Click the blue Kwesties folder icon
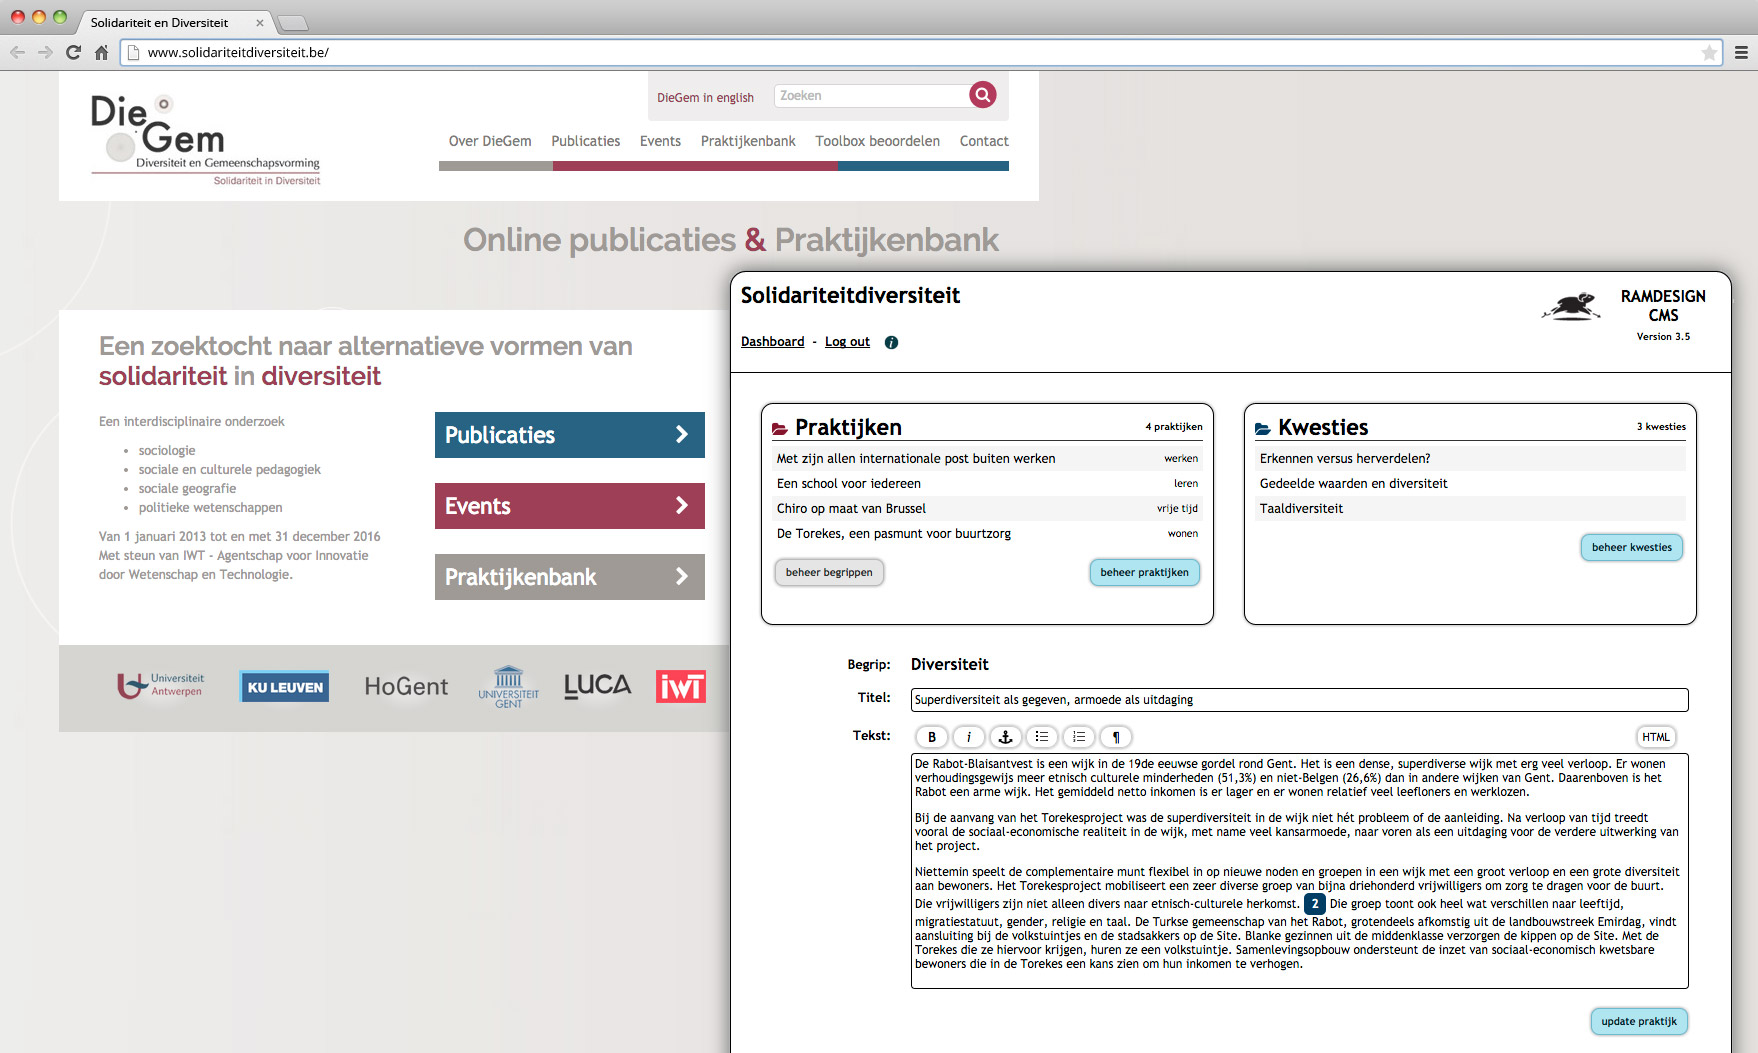Viewport: 1758px width, 1053px height. (1263, 429)
